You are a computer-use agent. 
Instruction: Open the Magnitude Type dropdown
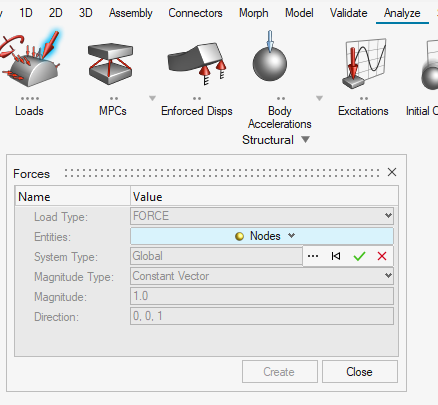(x=262, y=276)
